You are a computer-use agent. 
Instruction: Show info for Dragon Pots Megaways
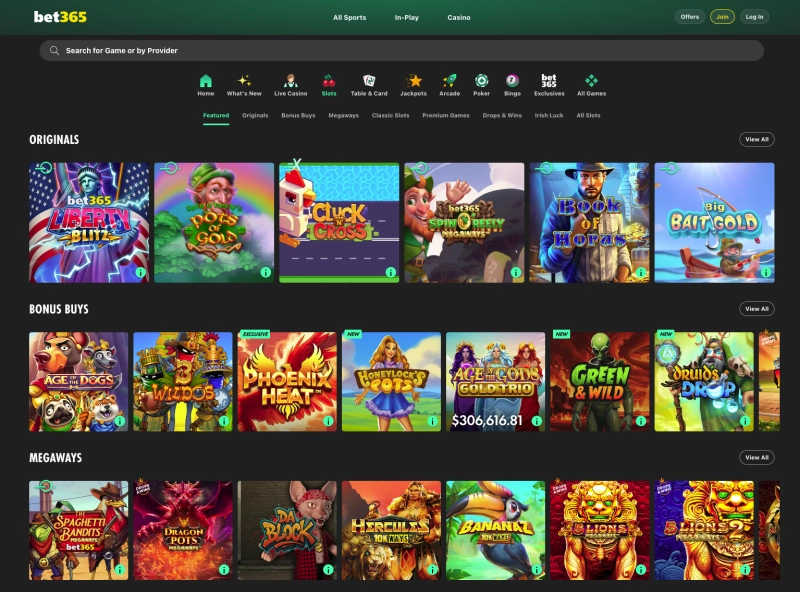point(223,570)
